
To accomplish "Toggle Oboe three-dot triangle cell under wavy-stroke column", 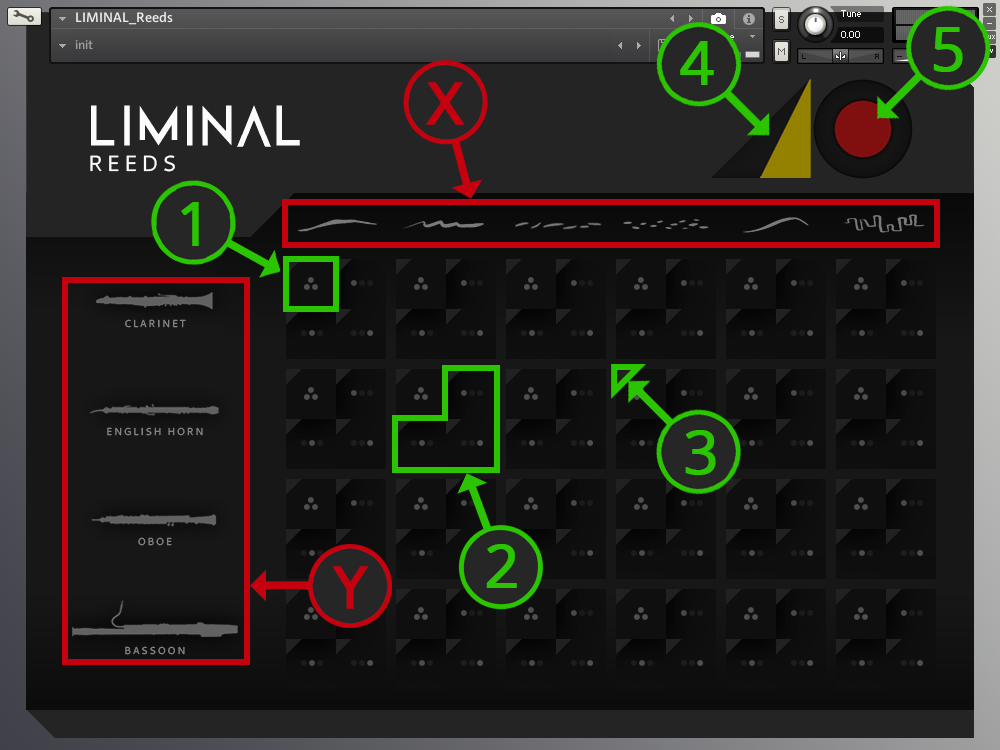I will point(421,504).
